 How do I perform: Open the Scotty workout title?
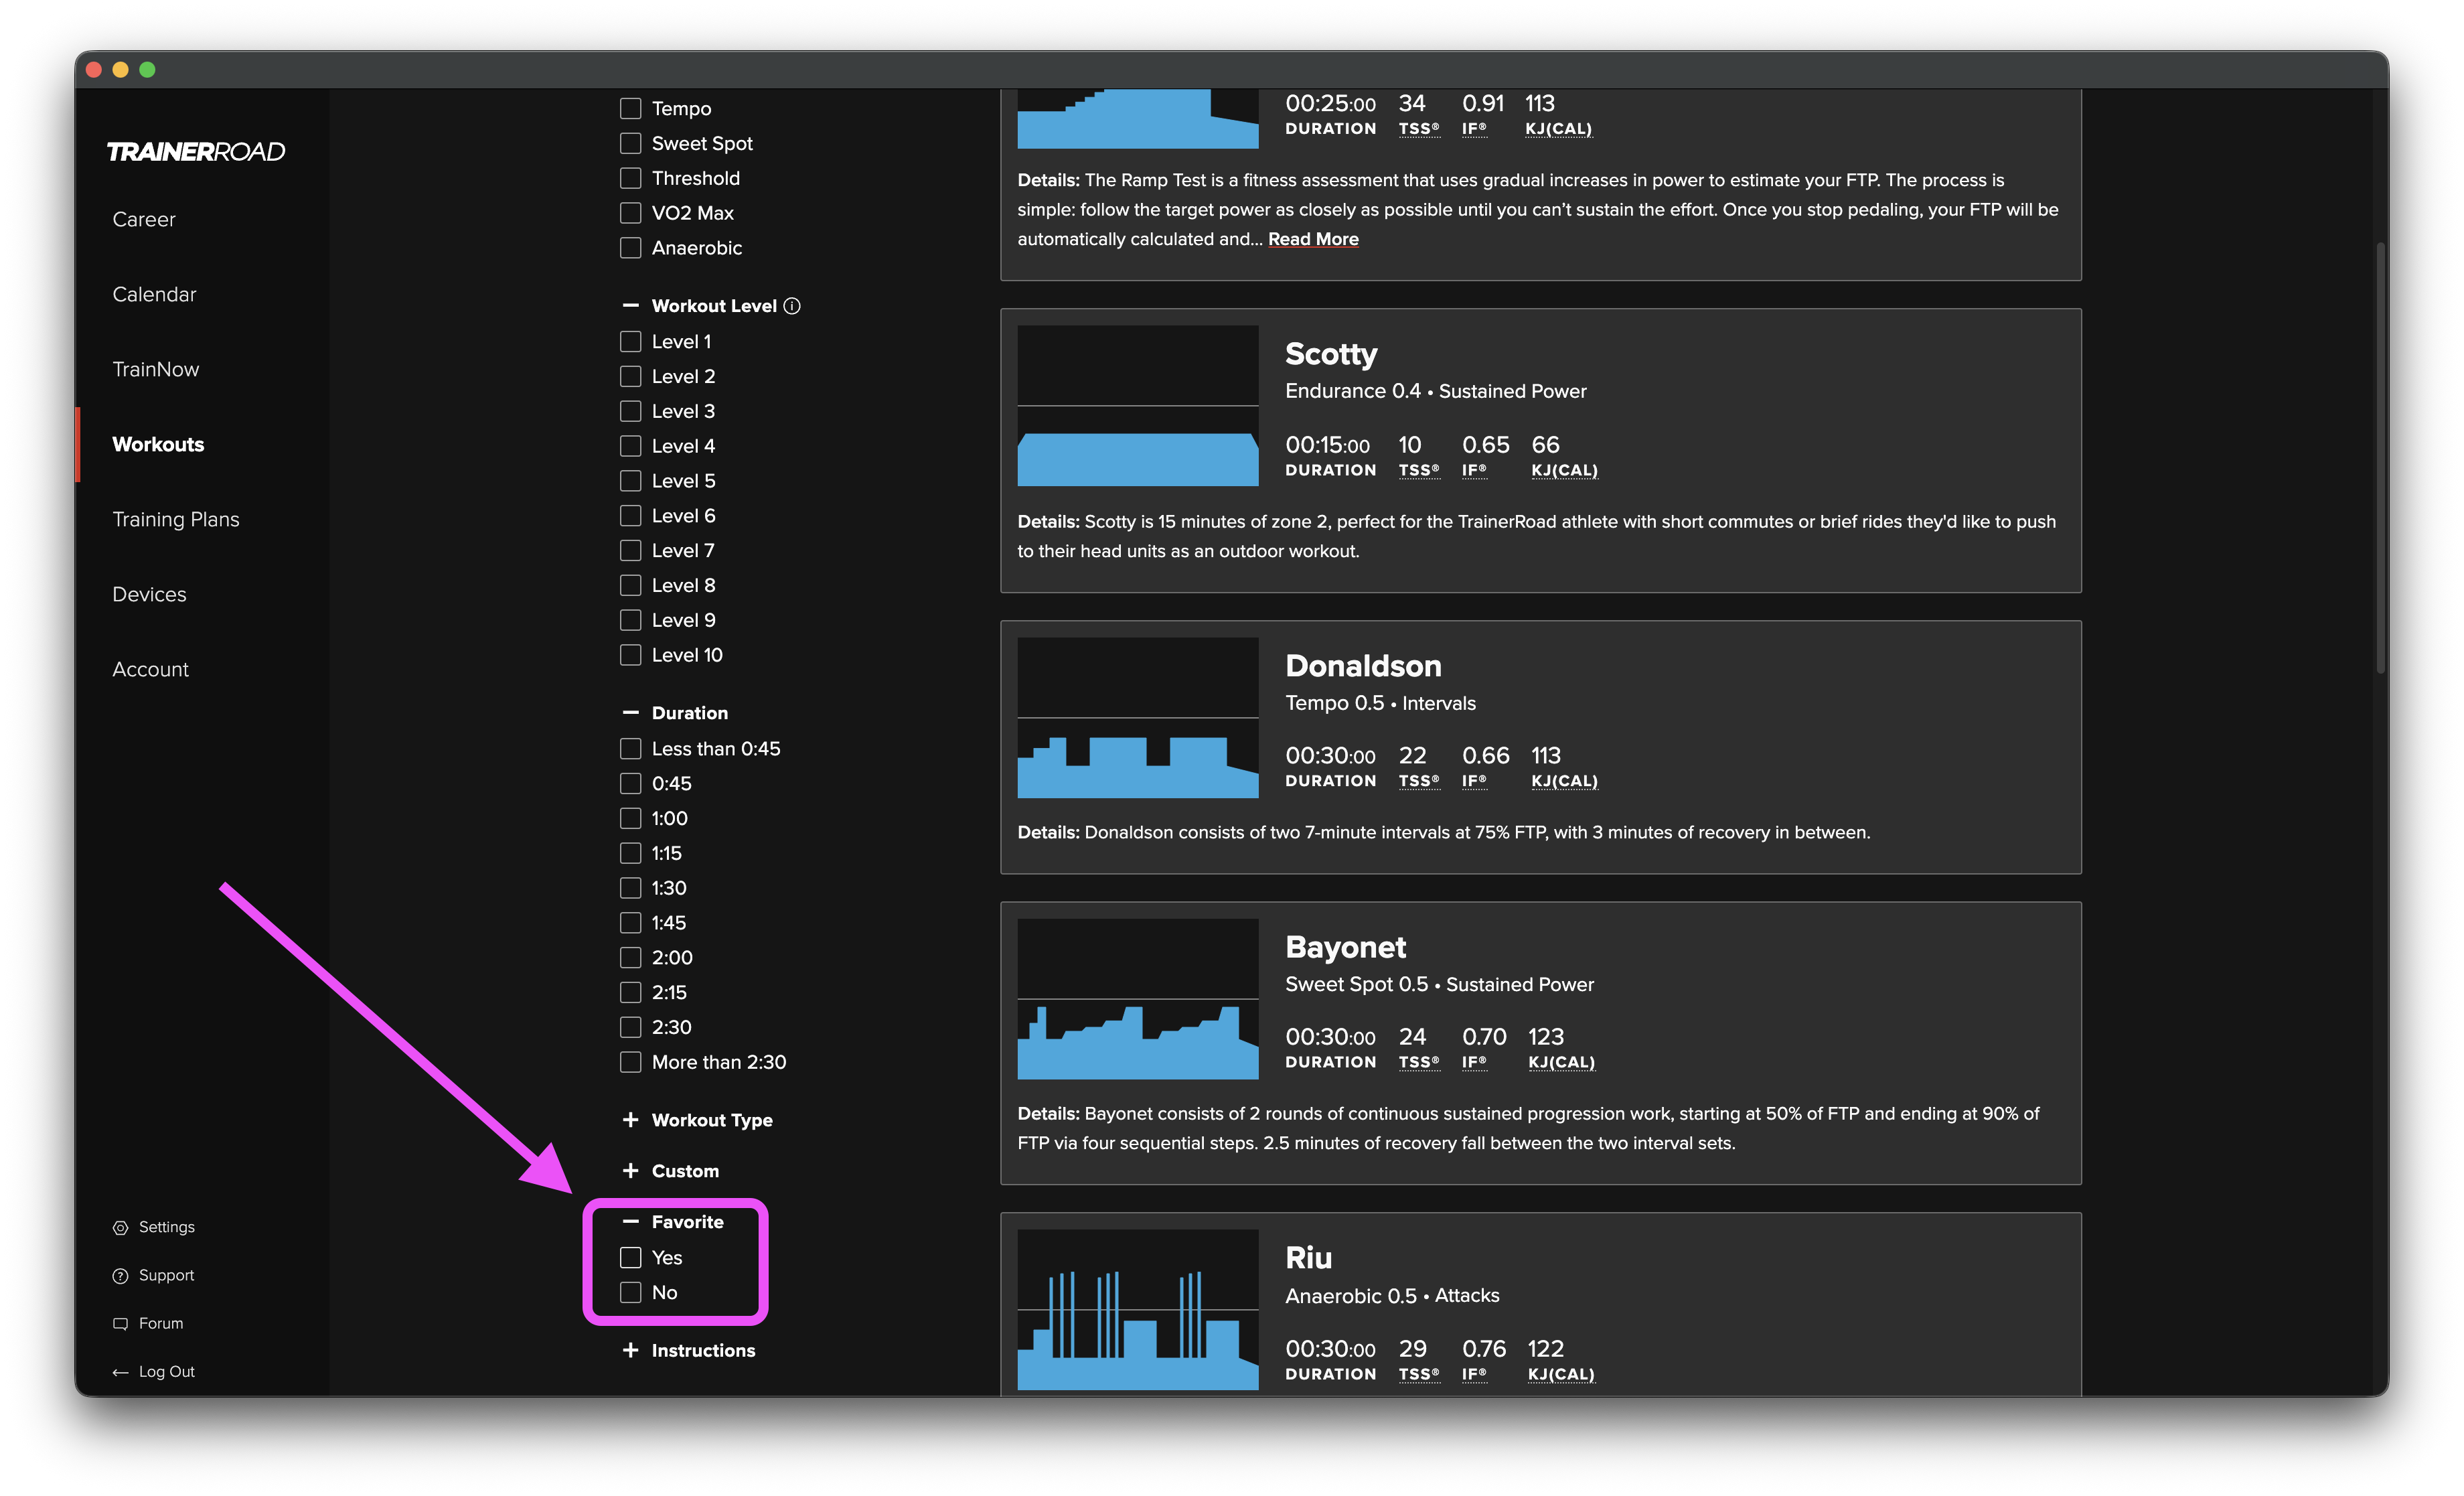(1331, 354)
